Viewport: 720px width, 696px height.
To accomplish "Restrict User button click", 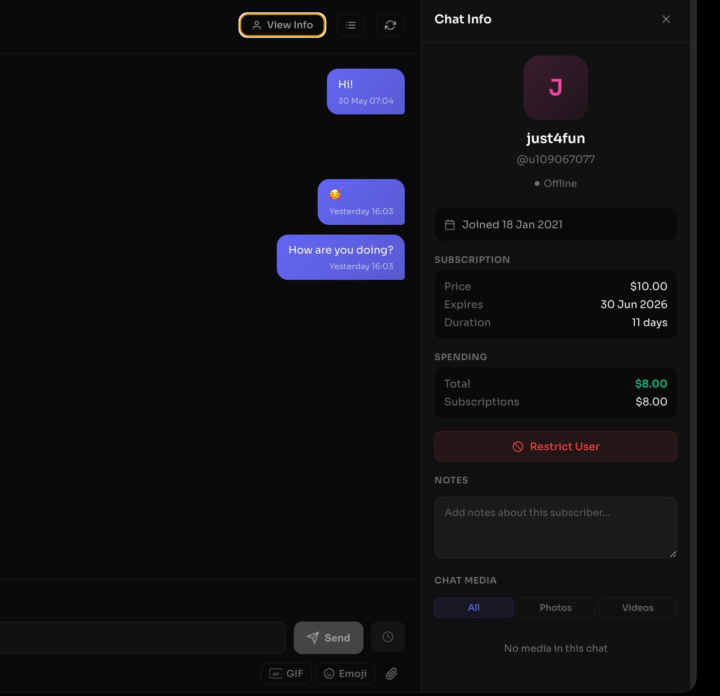I will [556, 446].
